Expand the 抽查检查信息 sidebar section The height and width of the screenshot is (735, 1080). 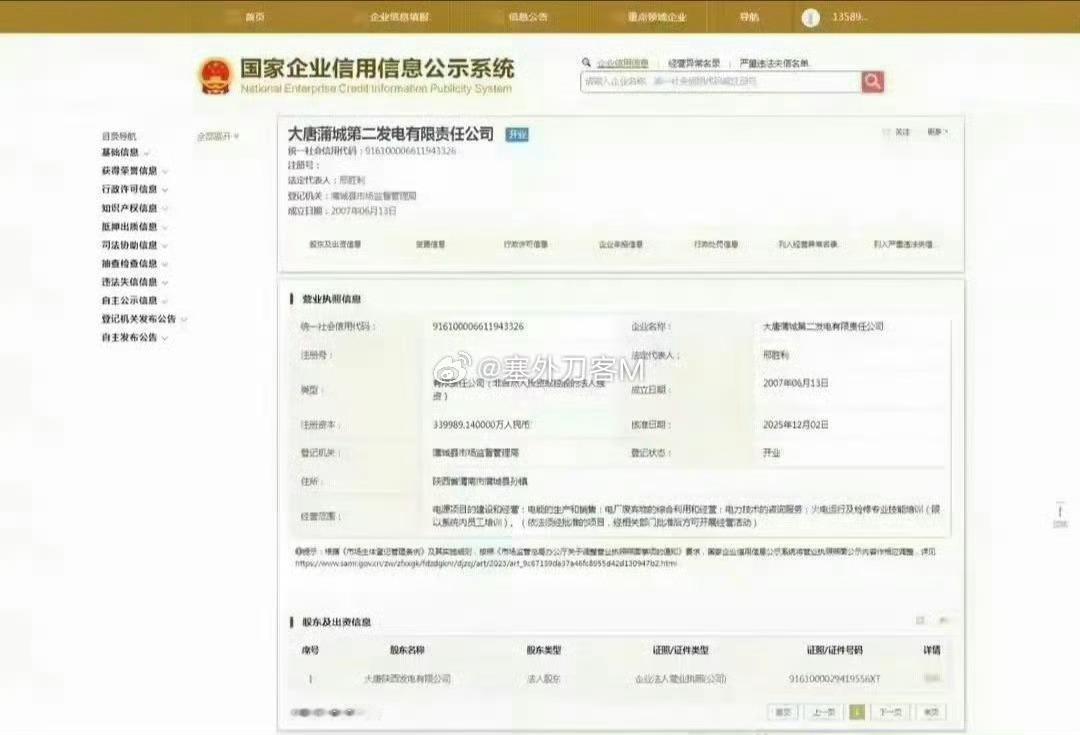coord(134,264)
